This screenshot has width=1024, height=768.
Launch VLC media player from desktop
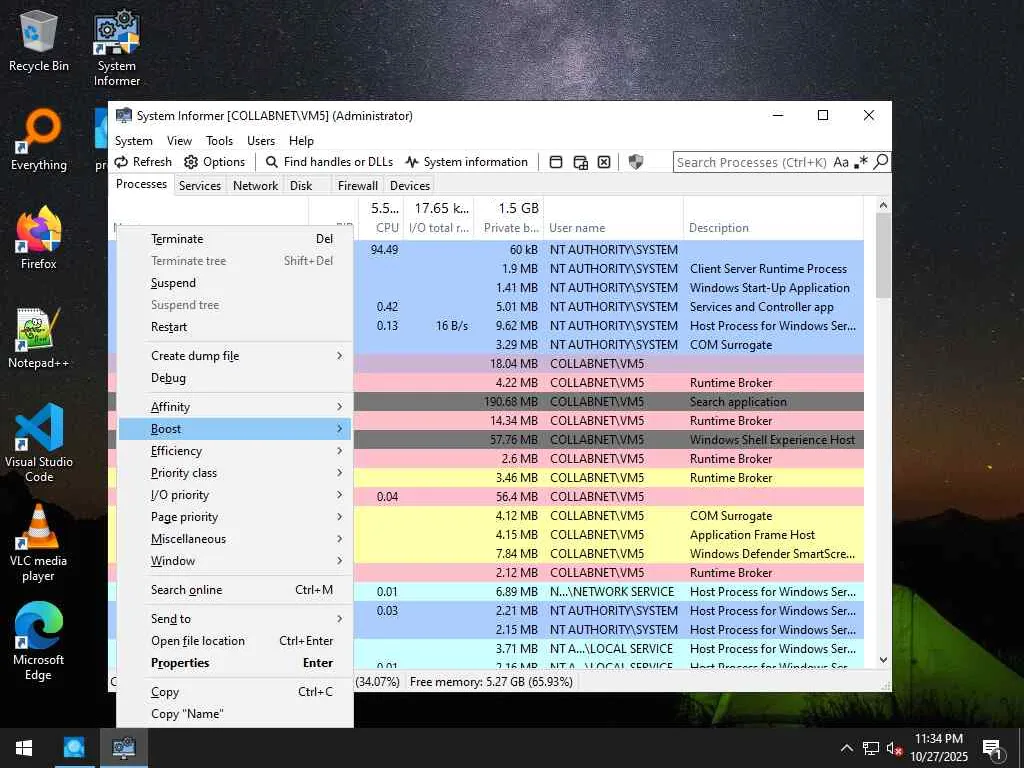click(39, 543)
